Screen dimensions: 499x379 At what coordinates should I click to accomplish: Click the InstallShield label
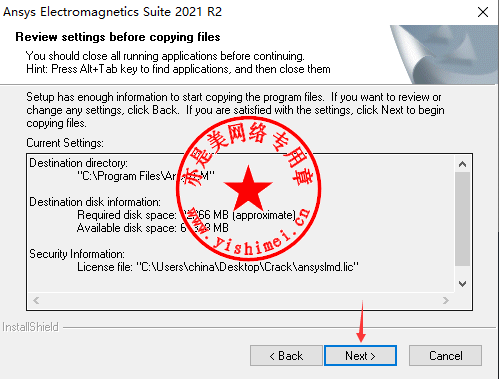(30, 327)
